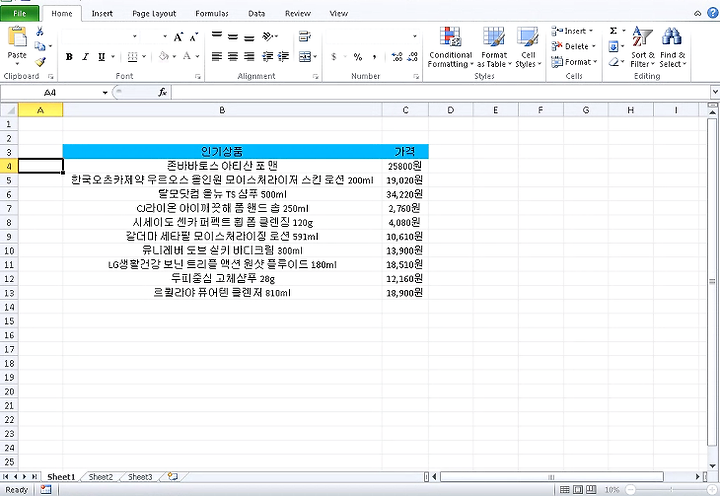The width and height of the screenshot is (720, 496).
Task: Switch to Normal view in status bar
Action: pos(565,490)
